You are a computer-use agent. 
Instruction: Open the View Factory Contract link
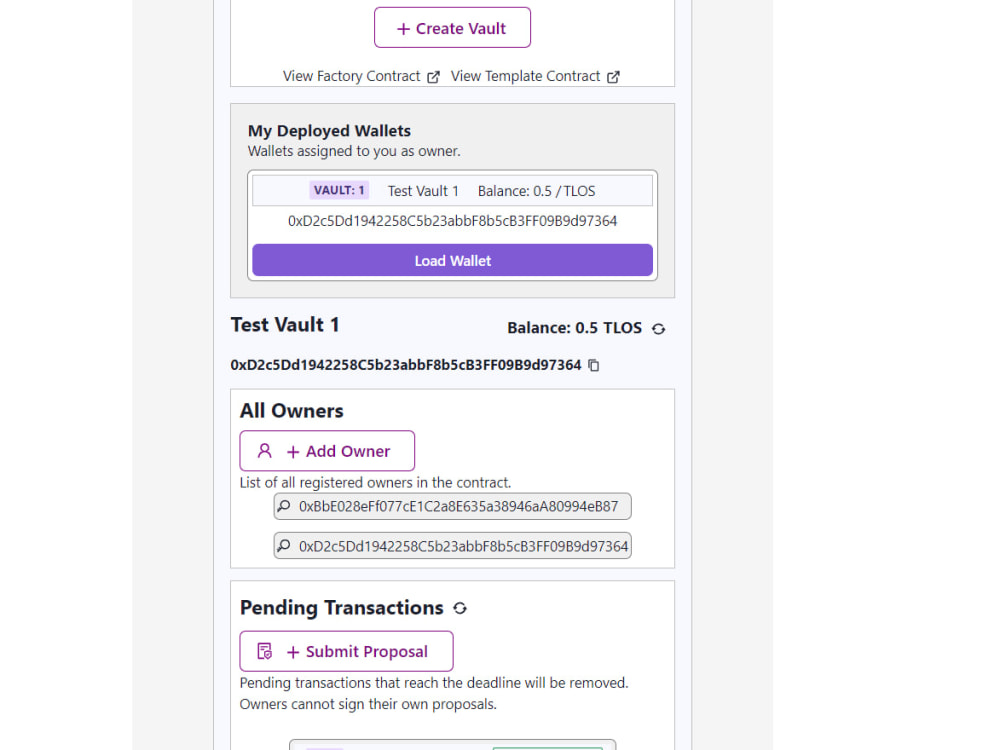pos(351,76)
